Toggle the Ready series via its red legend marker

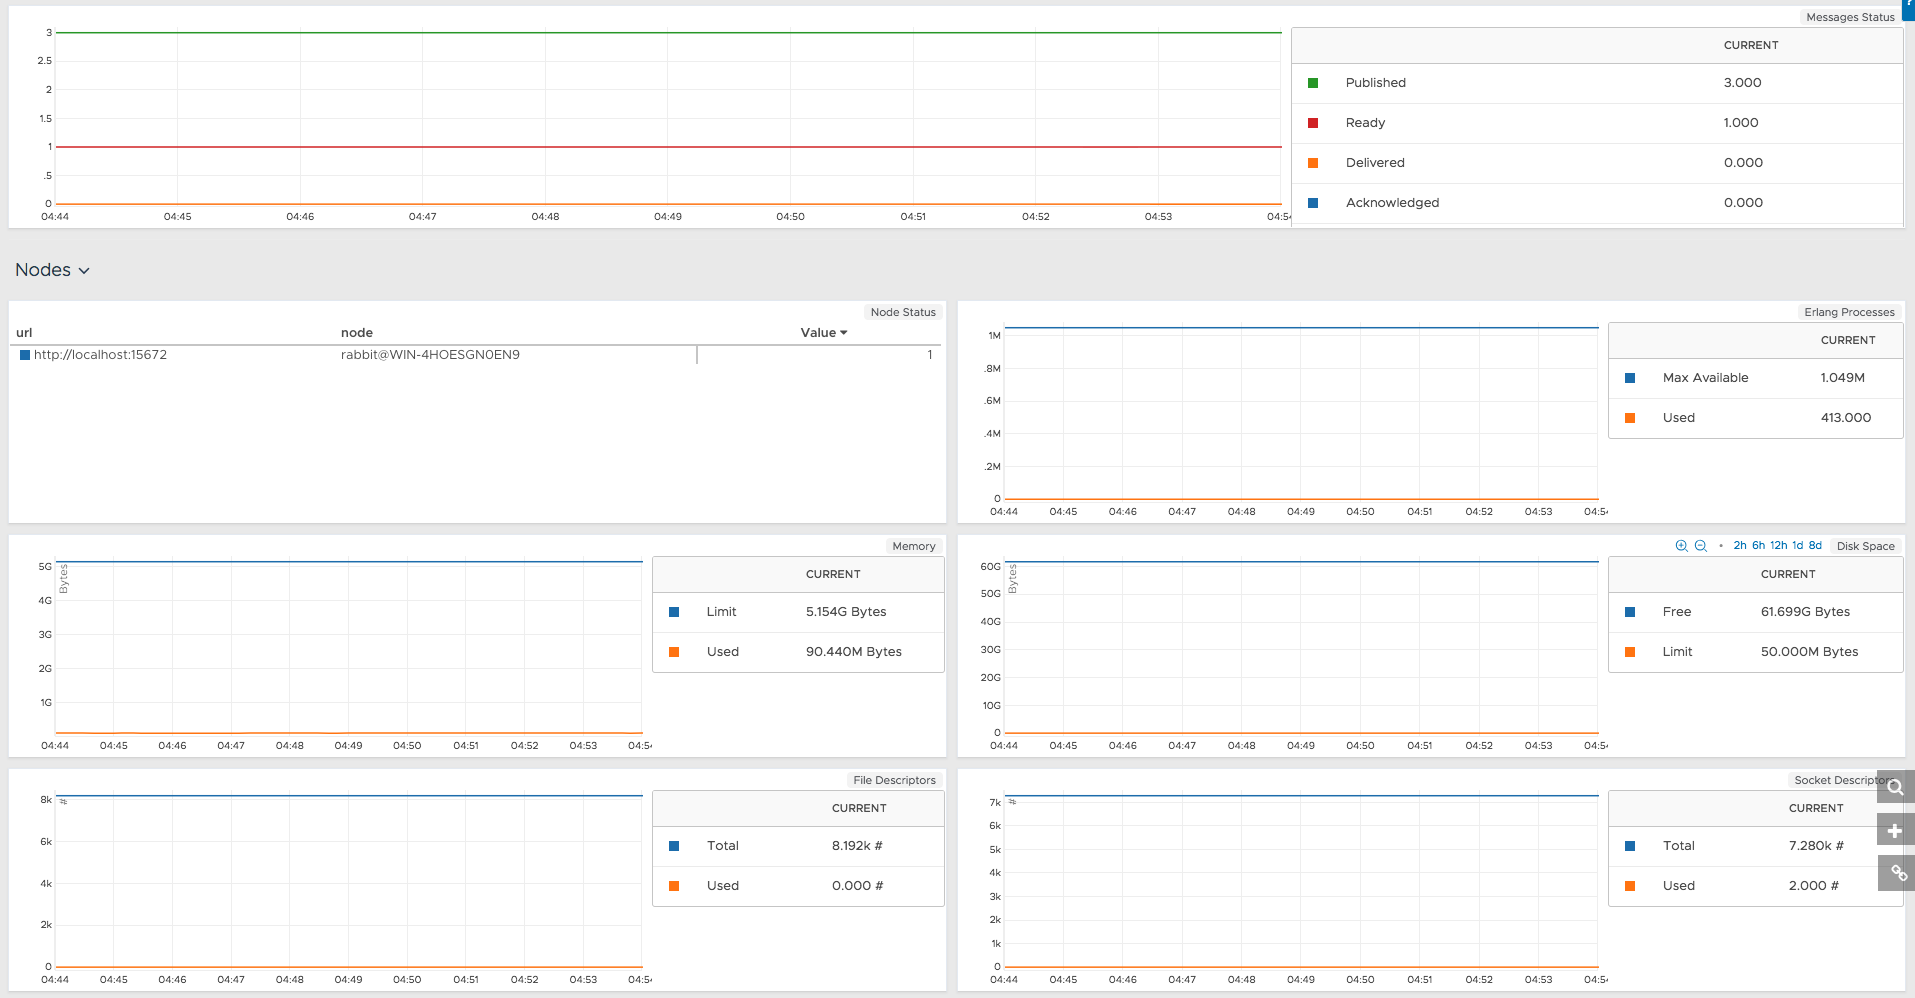coord(1313,122)
